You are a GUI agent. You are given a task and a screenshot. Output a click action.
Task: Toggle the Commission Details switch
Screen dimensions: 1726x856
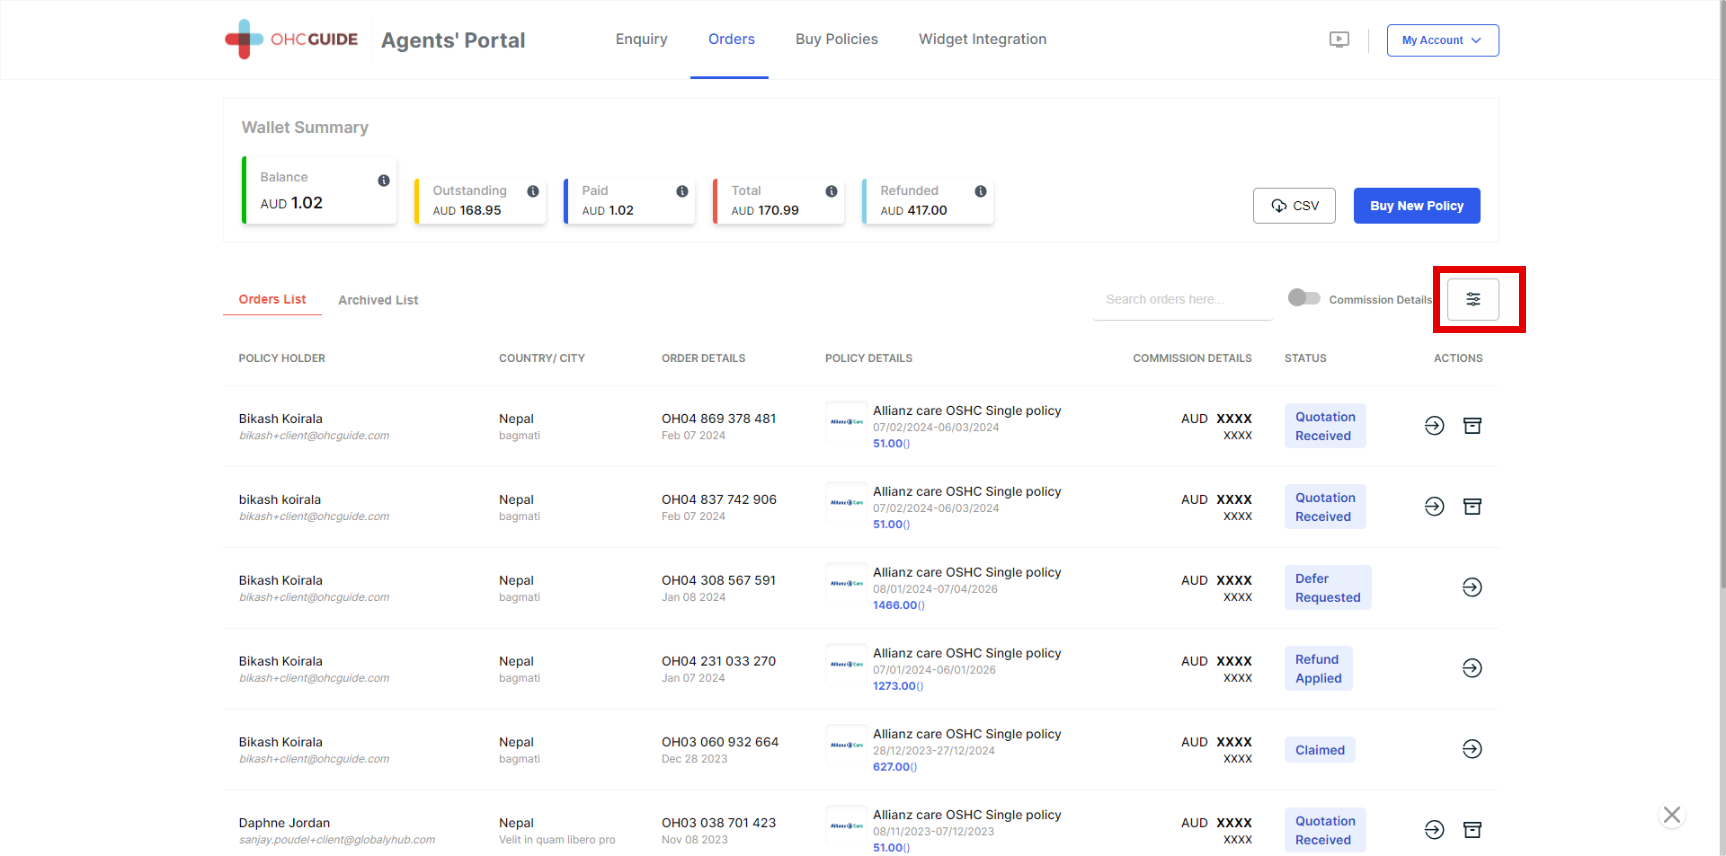pos(1304,298)
